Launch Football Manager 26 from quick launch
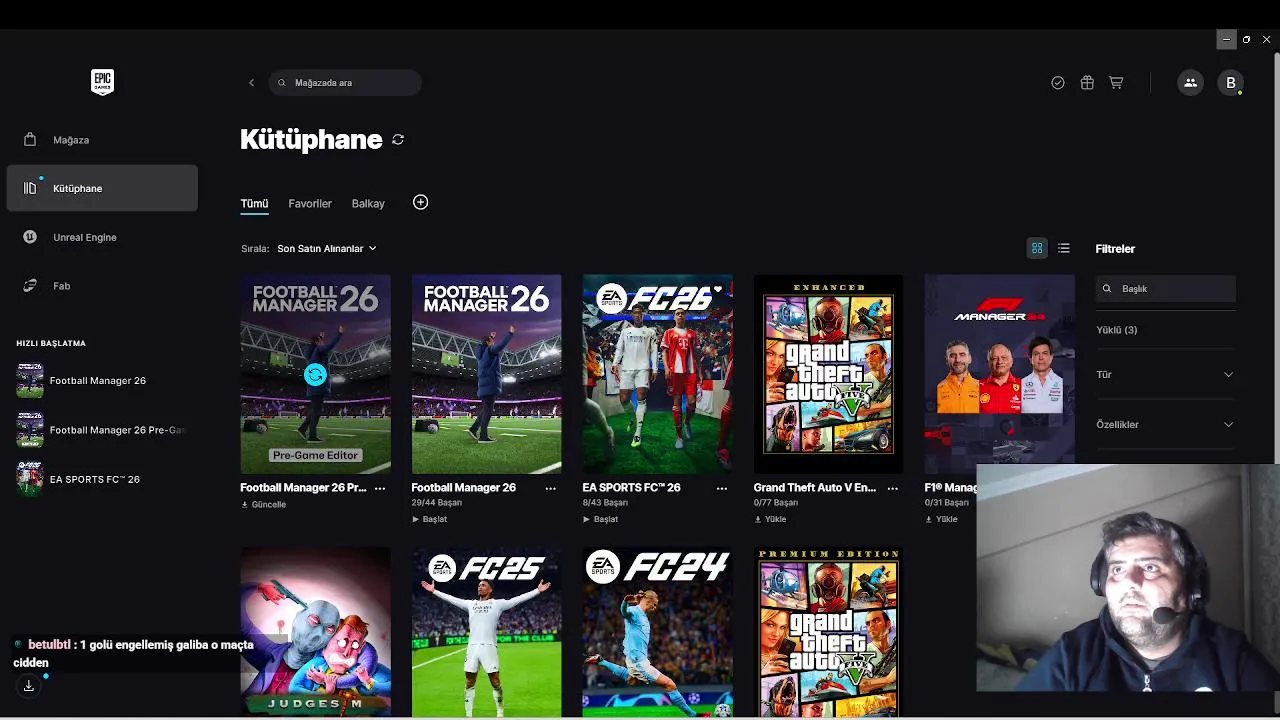This screenshot has height=720, width=1280. pyautogui.click(x=98, y=381)
